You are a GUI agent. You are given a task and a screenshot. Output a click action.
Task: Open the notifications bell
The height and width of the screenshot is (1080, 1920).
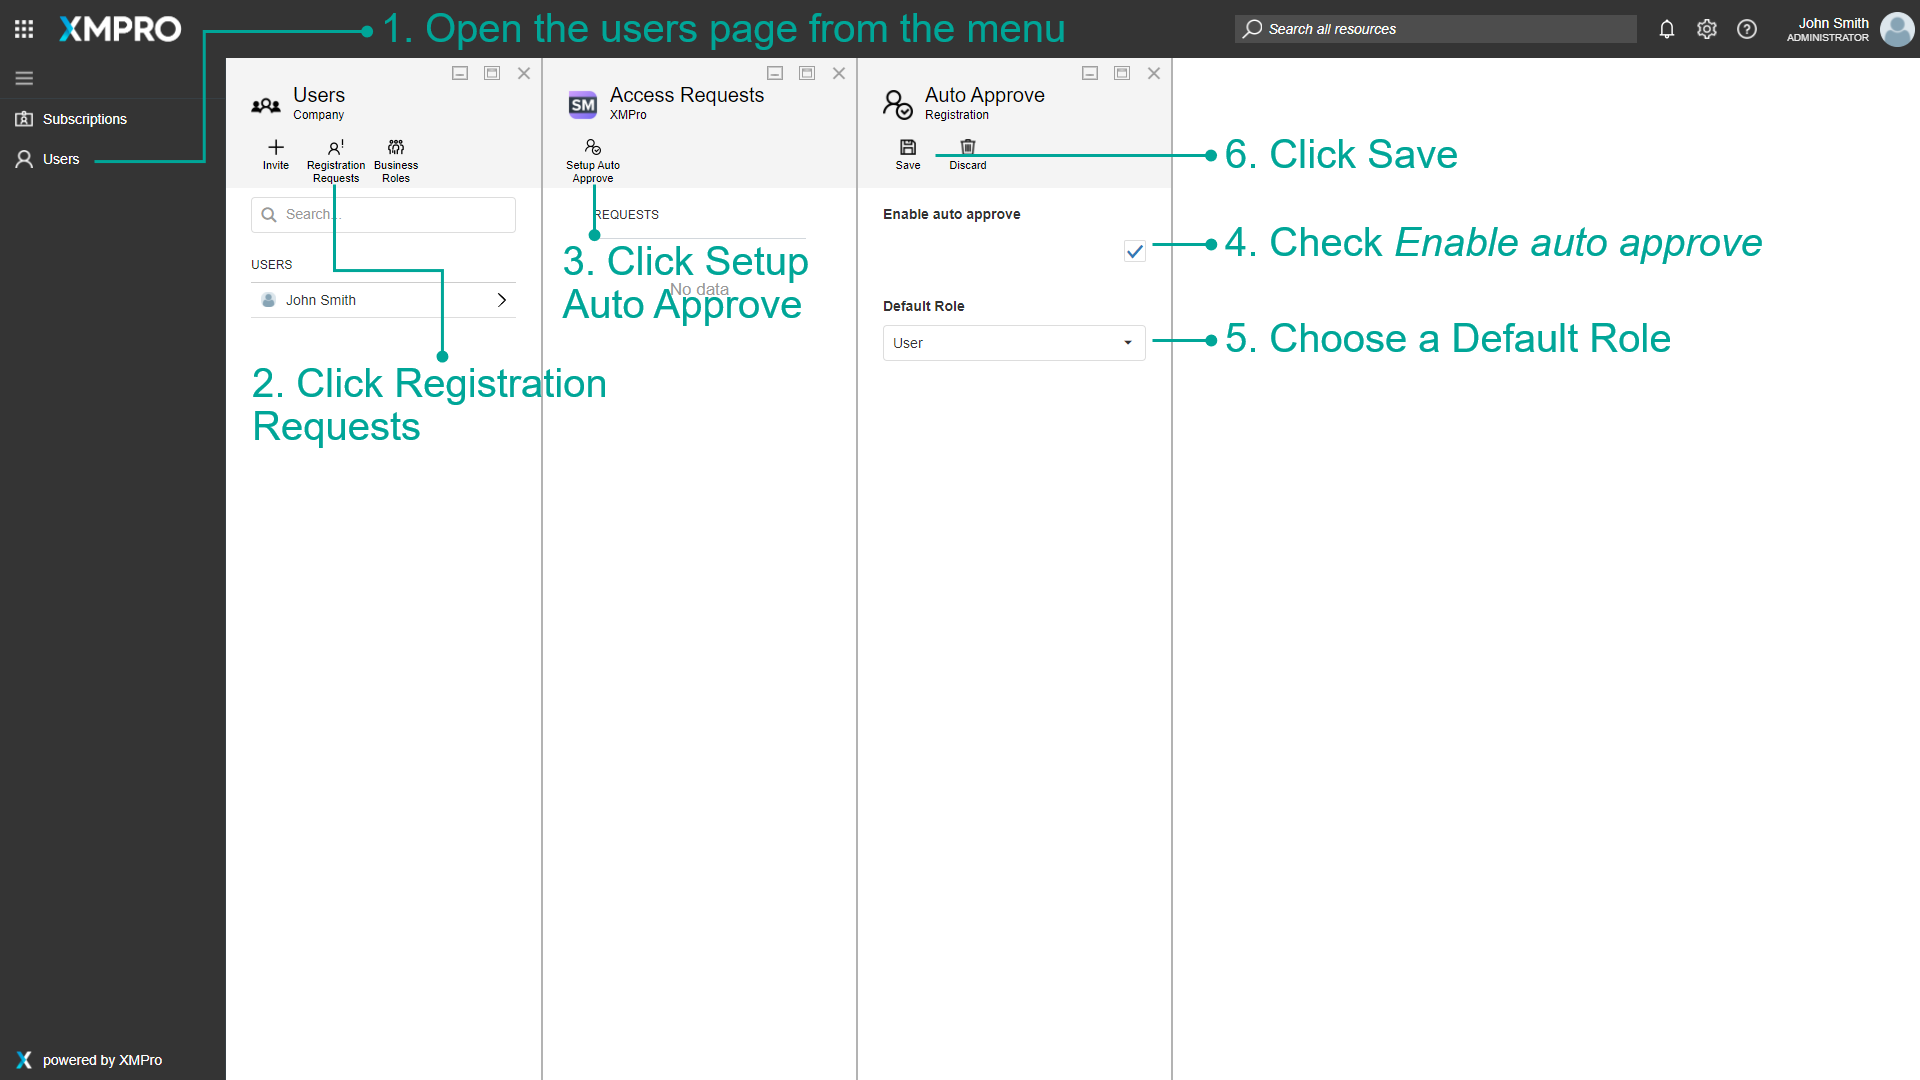(1666, 29)
